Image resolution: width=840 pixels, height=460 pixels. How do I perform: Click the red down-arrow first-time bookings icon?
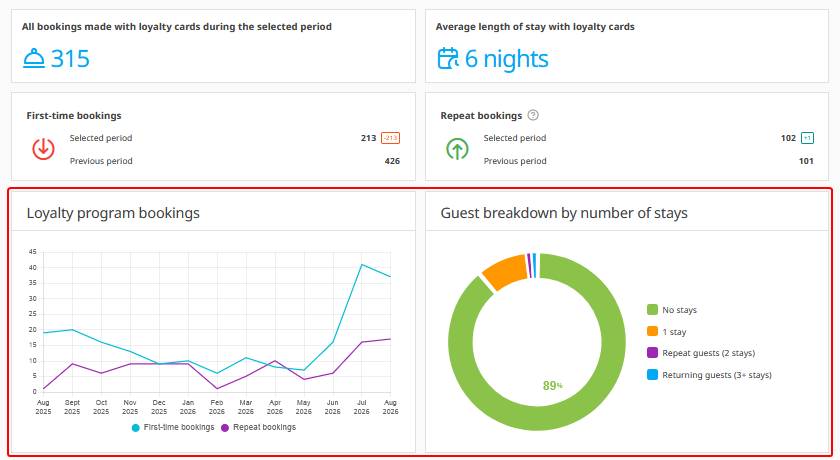pyautogui.click(x=43, y=149)
